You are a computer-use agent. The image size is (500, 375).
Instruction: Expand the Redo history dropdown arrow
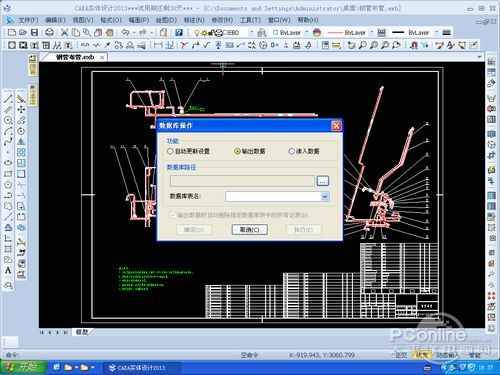(152, 33)
